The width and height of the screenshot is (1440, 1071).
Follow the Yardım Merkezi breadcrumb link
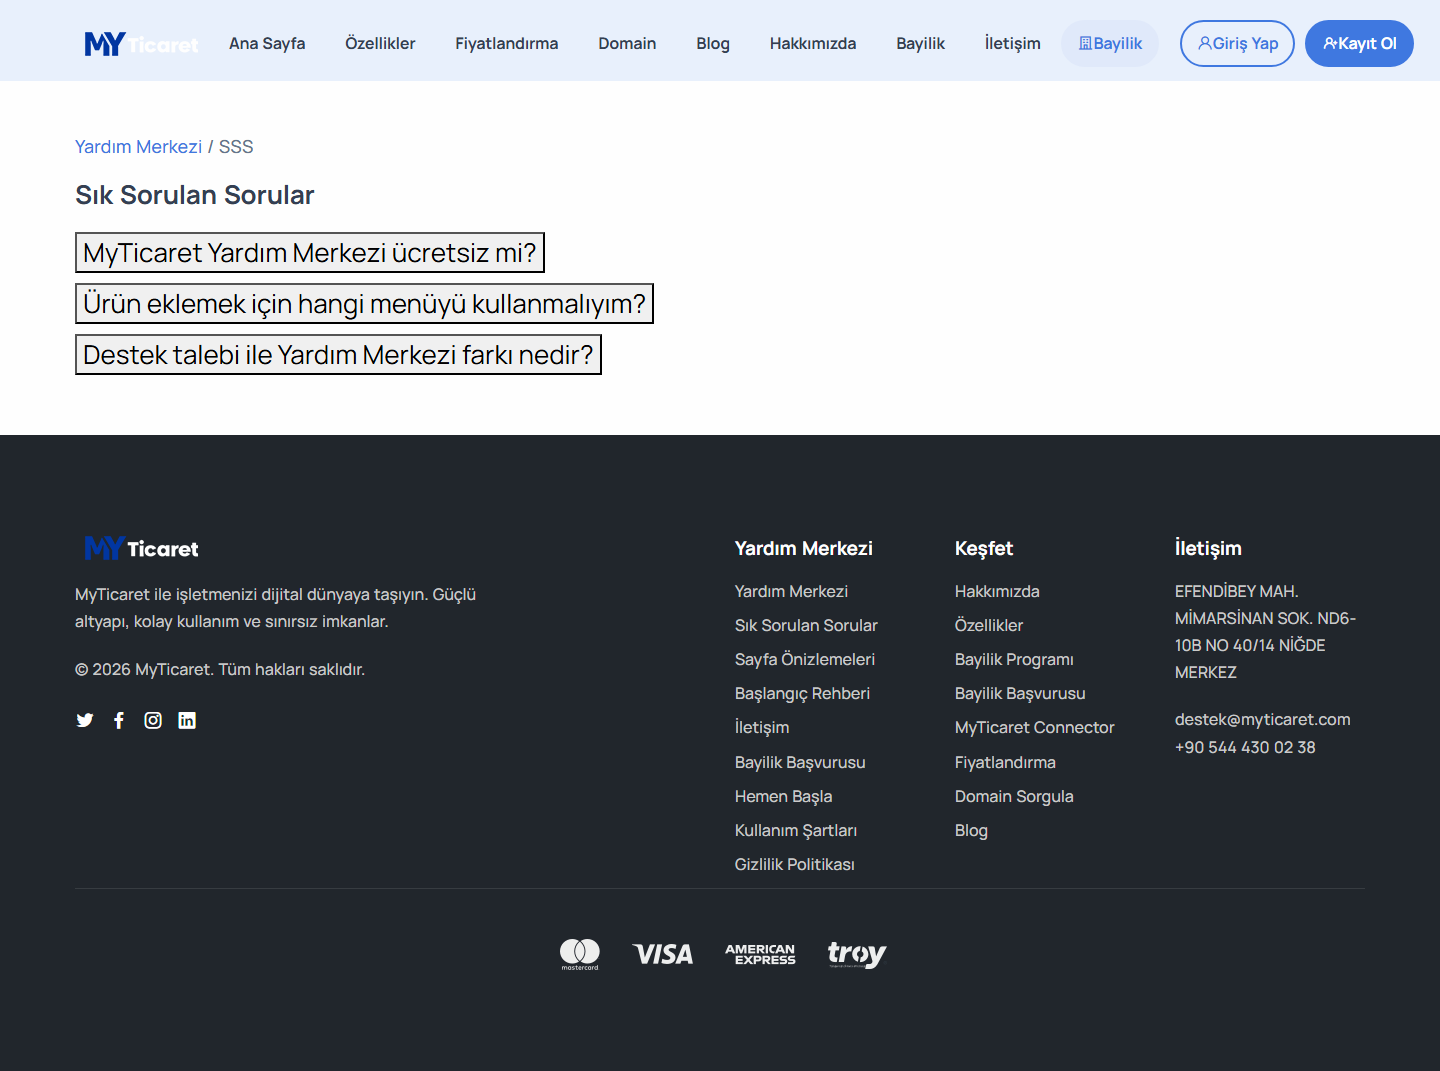click(139, 147)
